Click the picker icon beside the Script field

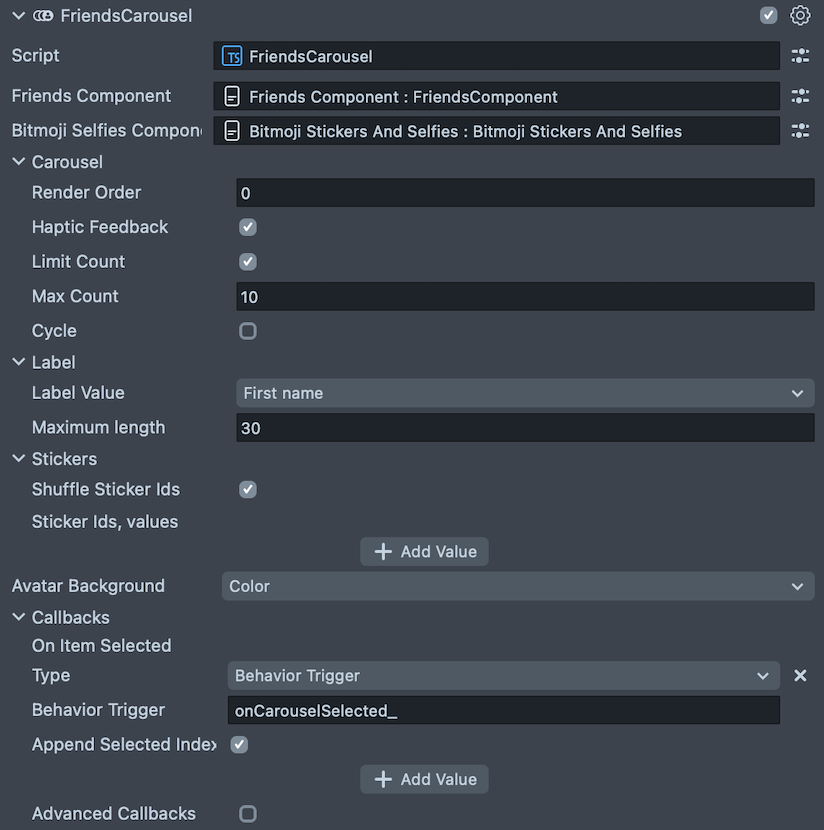coord(800,56)
